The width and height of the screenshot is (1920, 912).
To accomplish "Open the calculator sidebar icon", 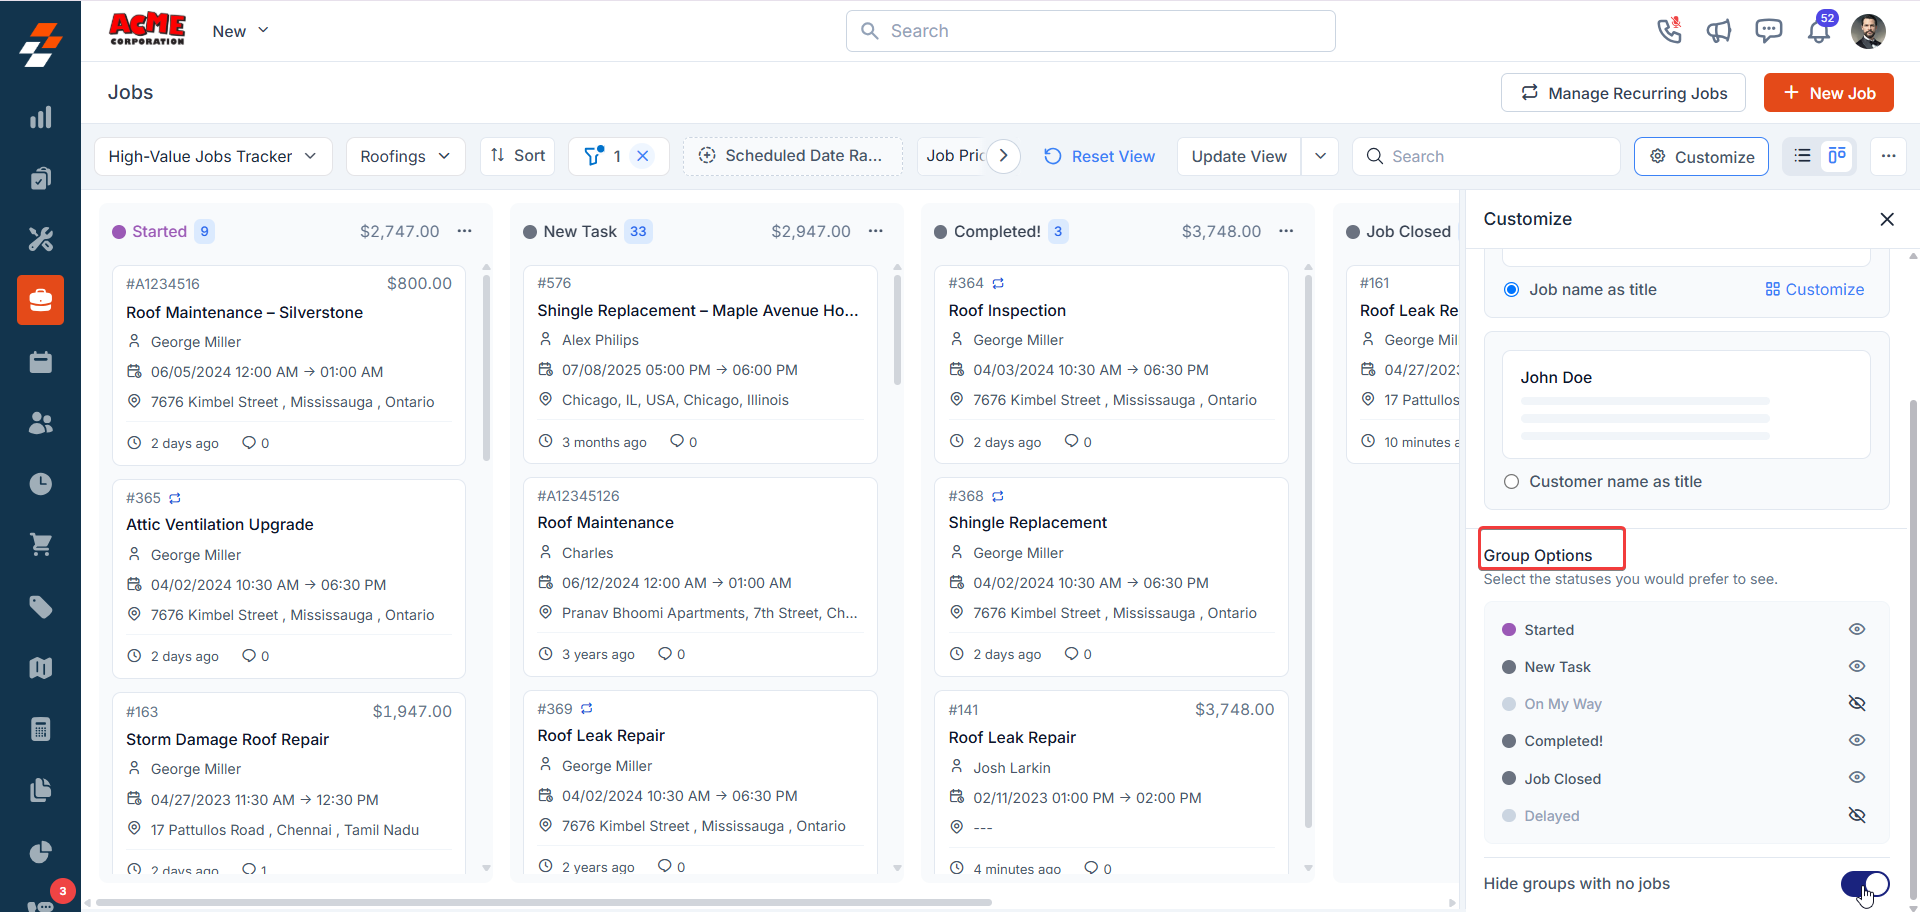I will coord(40,729).
